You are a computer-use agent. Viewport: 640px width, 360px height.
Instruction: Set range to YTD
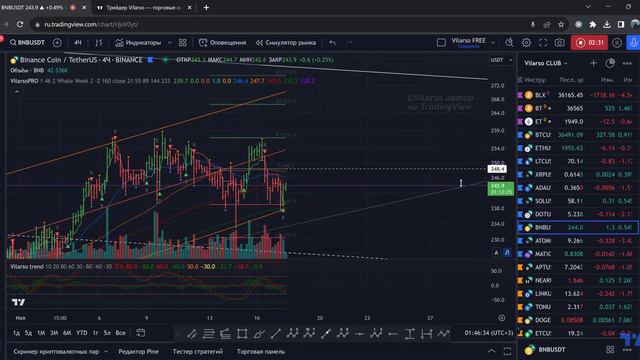(x=82, y=333)
